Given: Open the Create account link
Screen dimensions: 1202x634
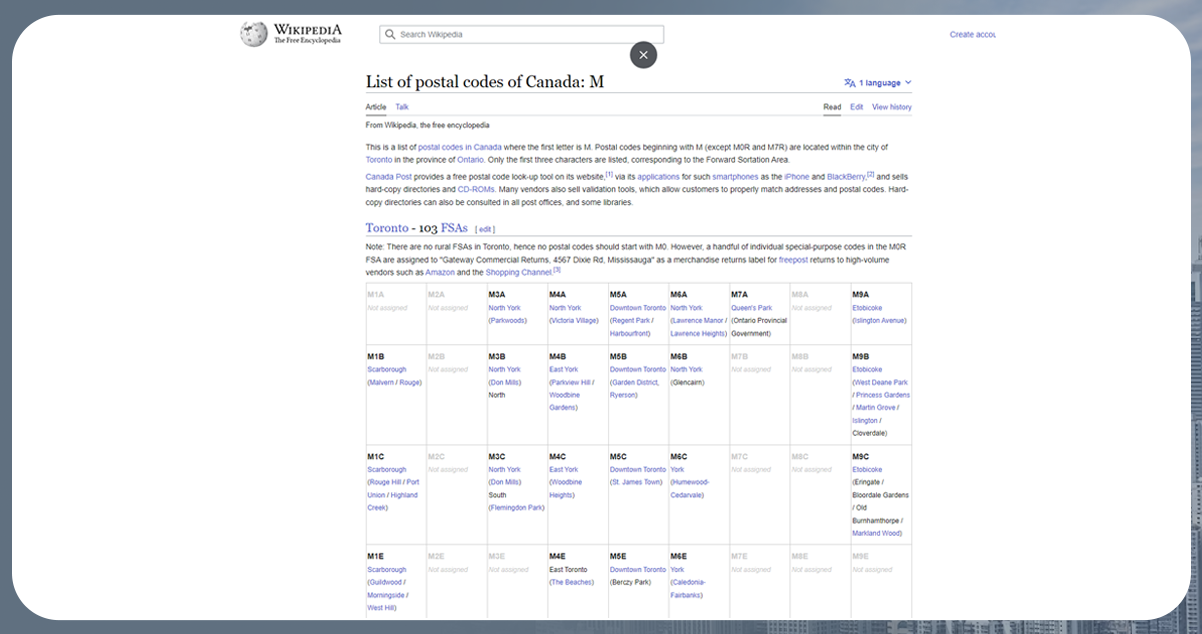Looking at the screenshot, I should 973,35.
